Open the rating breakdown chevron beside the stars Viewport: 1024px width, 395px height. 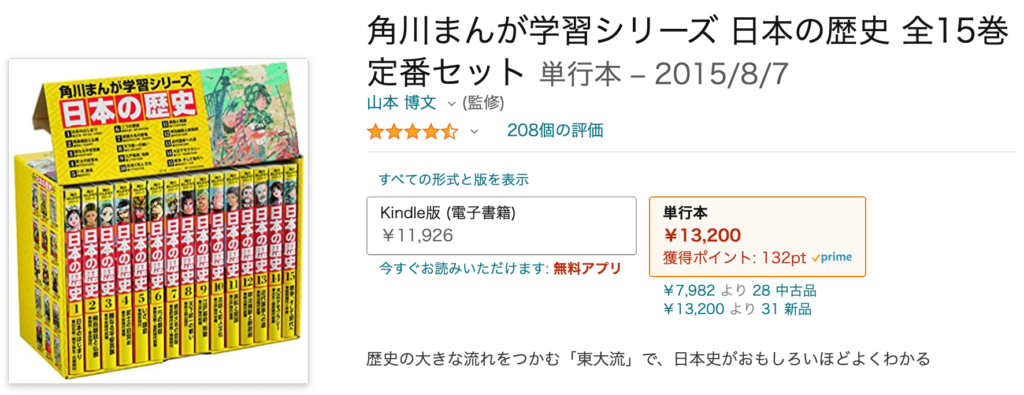pos(474,131)
